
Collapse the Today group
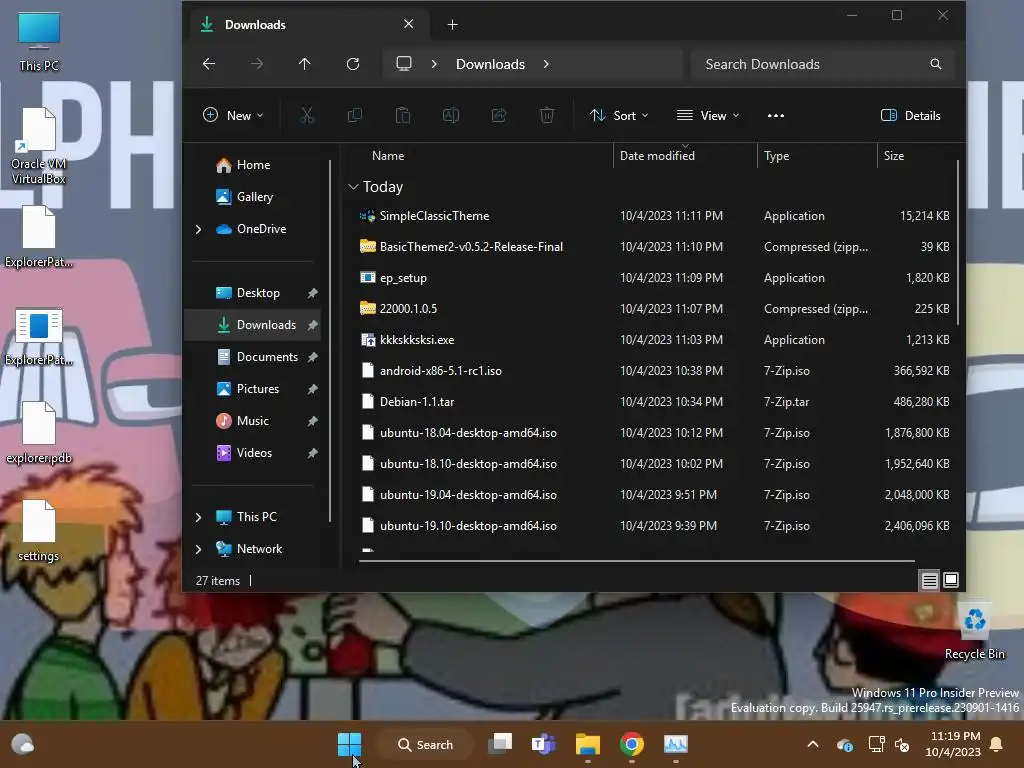[353, 187]
